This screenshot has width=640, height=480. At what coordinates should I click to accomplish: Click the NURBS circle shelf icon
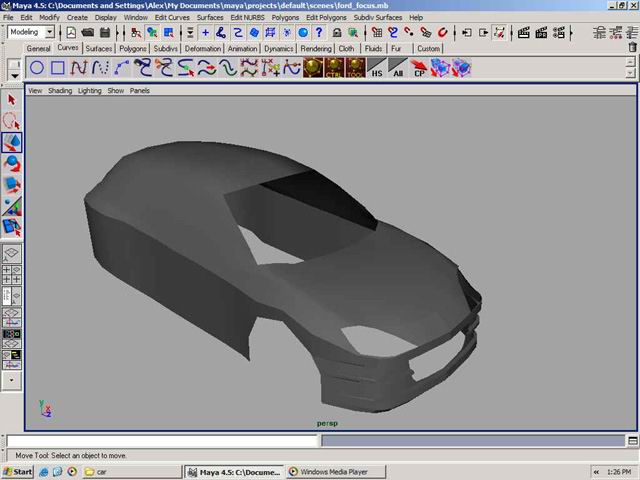point(36,68)
